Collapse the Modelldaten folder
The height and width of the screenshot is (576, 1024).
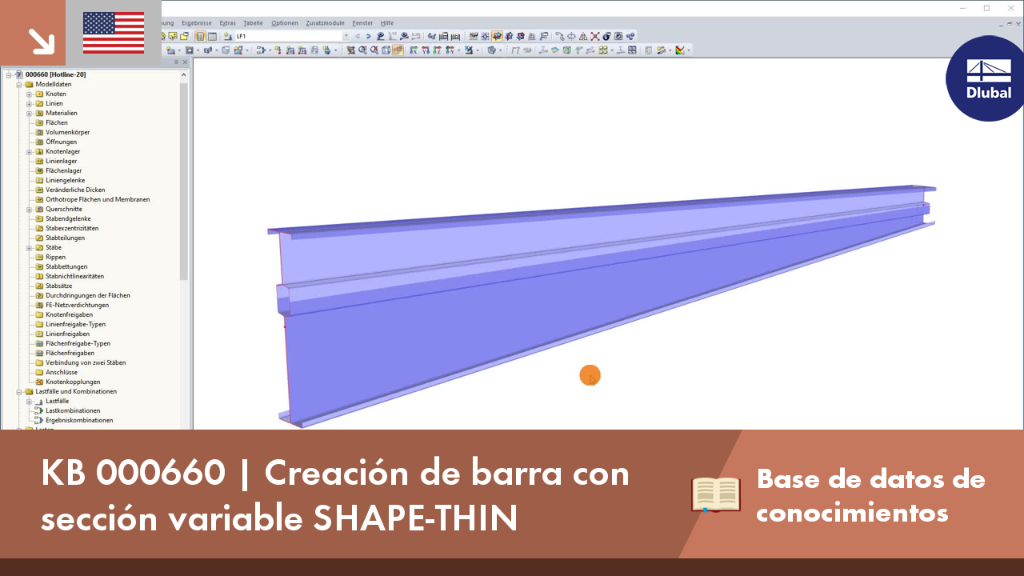(19, 84)
